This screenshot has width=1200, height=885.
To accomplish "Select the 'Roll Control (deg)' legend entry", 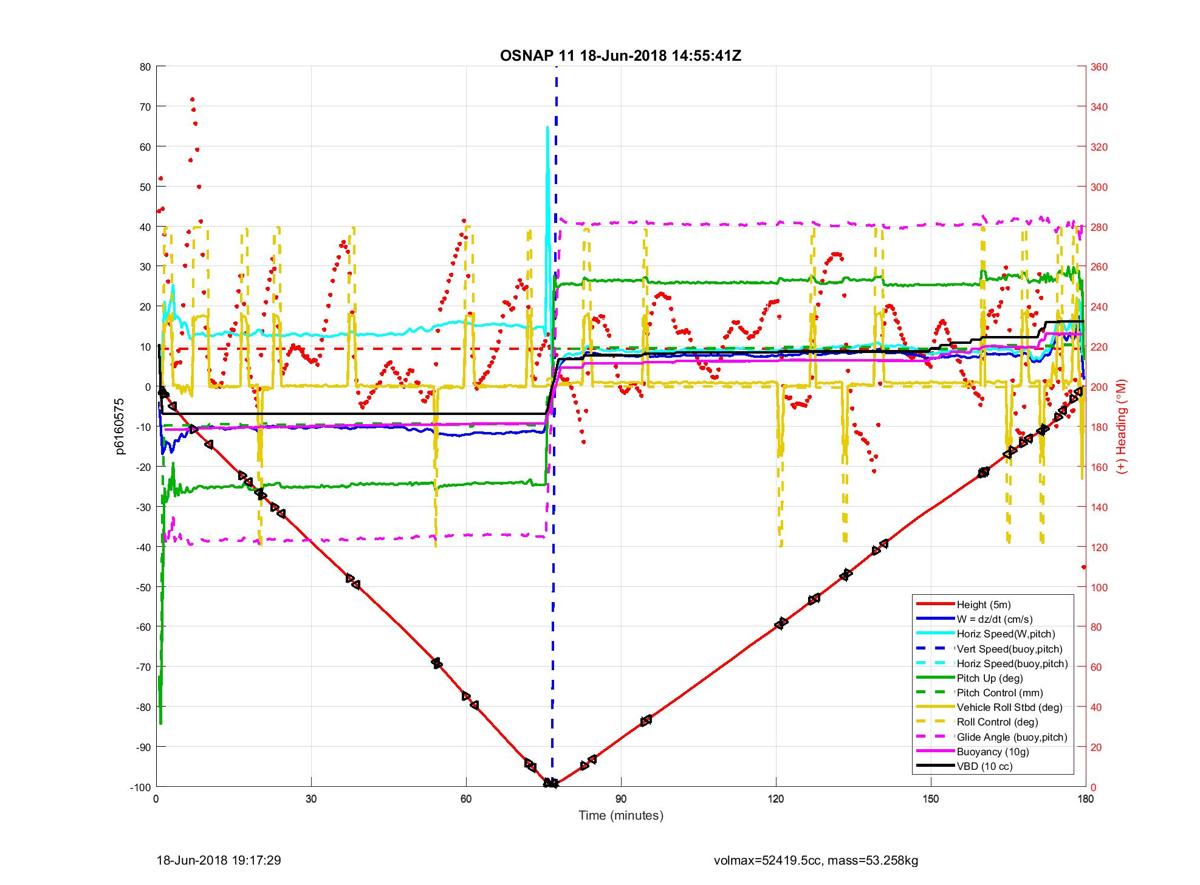I will click(x=993, y=722).
